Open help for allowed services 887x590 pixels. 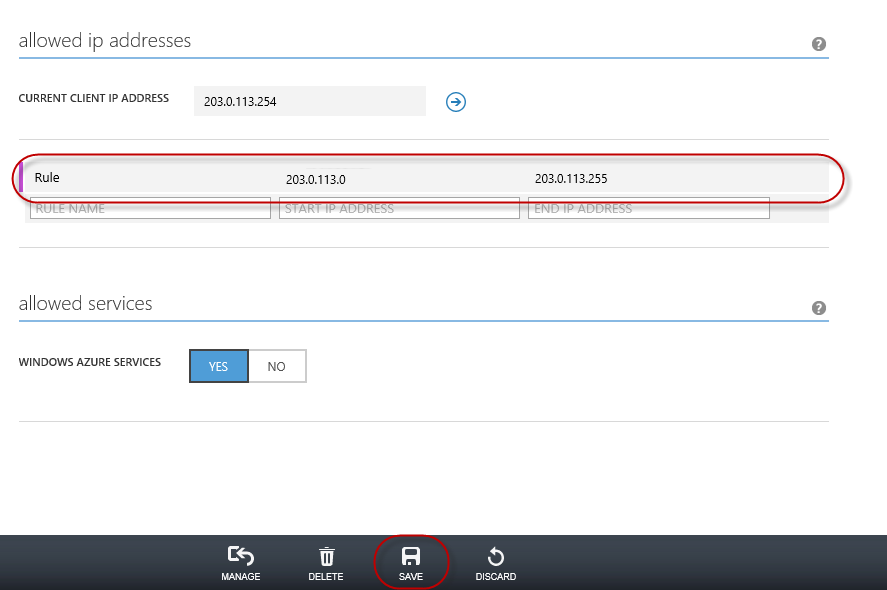818,307
